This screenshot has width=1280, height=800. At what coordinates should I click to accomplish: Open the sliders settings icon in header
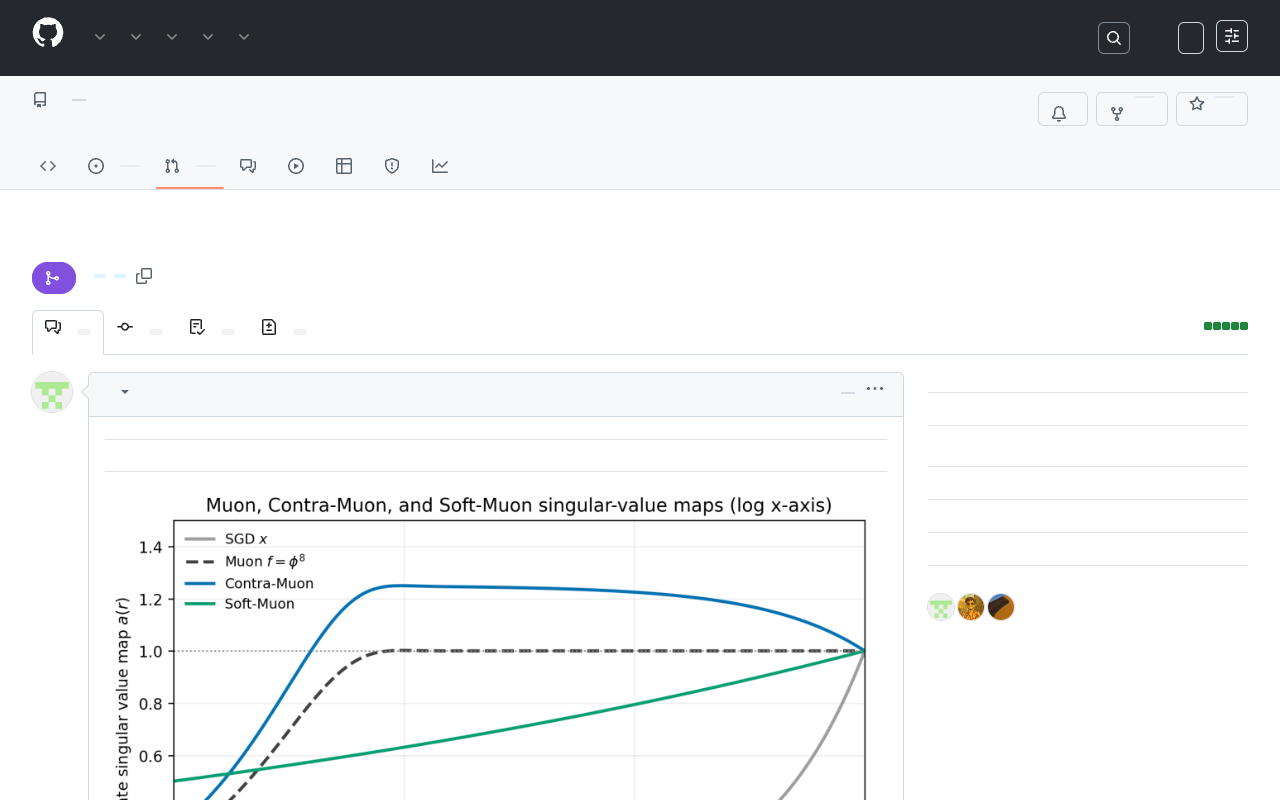pyautogui.click(x=1232, y=36)
